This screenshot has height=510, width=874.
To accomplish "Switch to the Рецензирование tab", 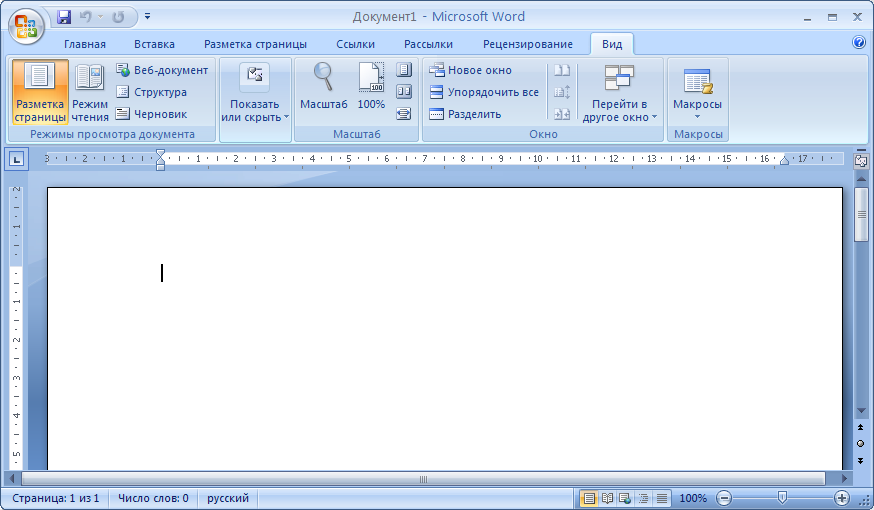I will pyautogui.click(x=527, y=44).
